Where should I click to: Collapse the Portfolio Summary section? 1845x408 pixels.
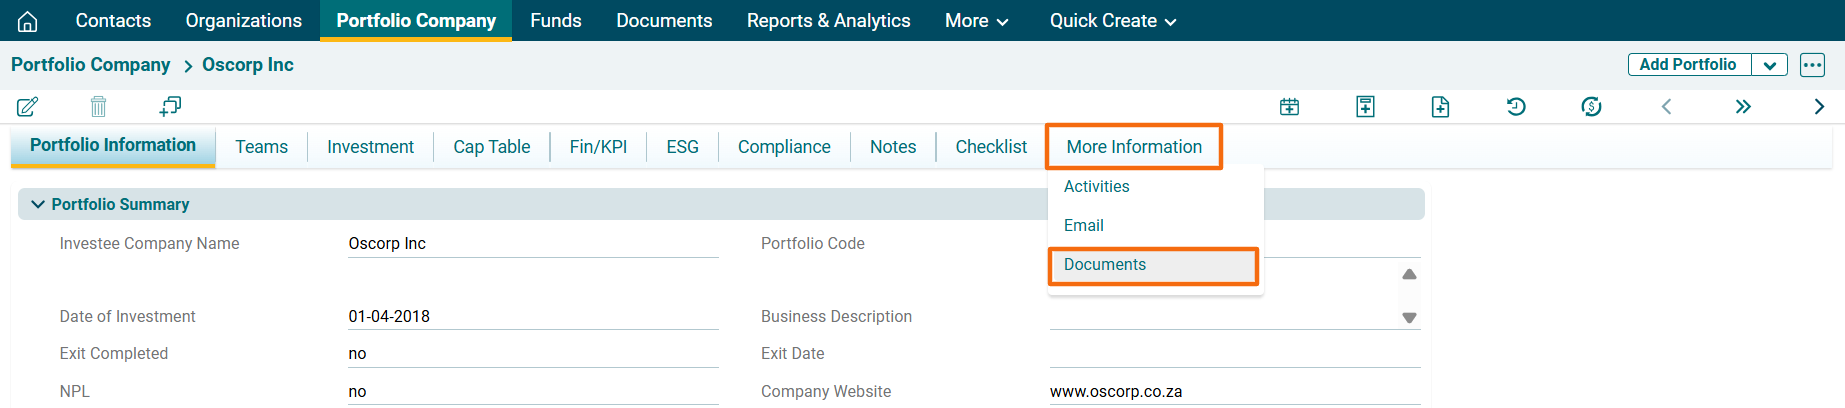coord(38,204)
